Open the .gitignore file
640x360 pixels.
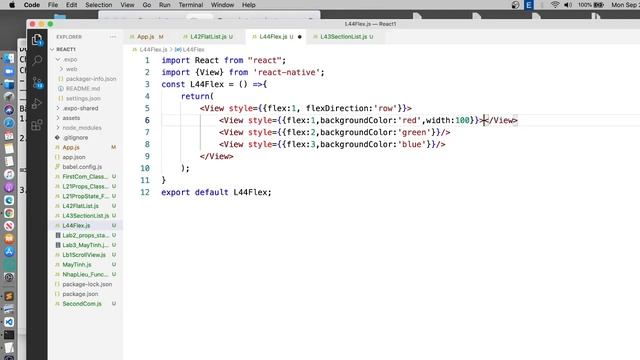[x=75, y=138]
